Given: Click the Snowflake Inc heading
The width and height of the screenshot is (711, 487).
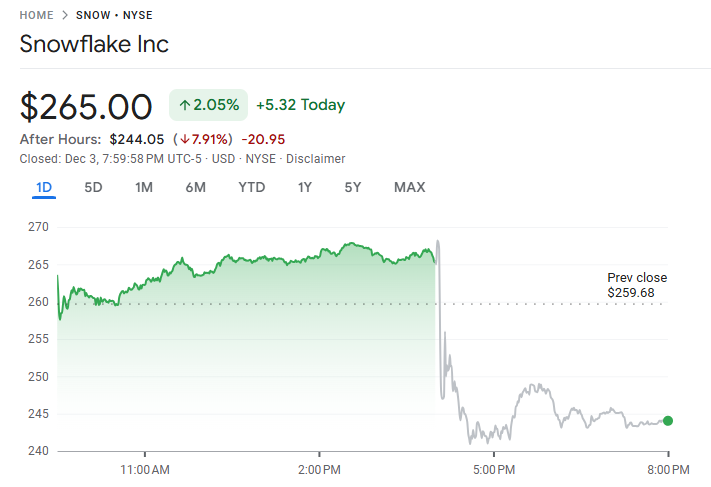Looking at the screenshot, I should [95, 44].
